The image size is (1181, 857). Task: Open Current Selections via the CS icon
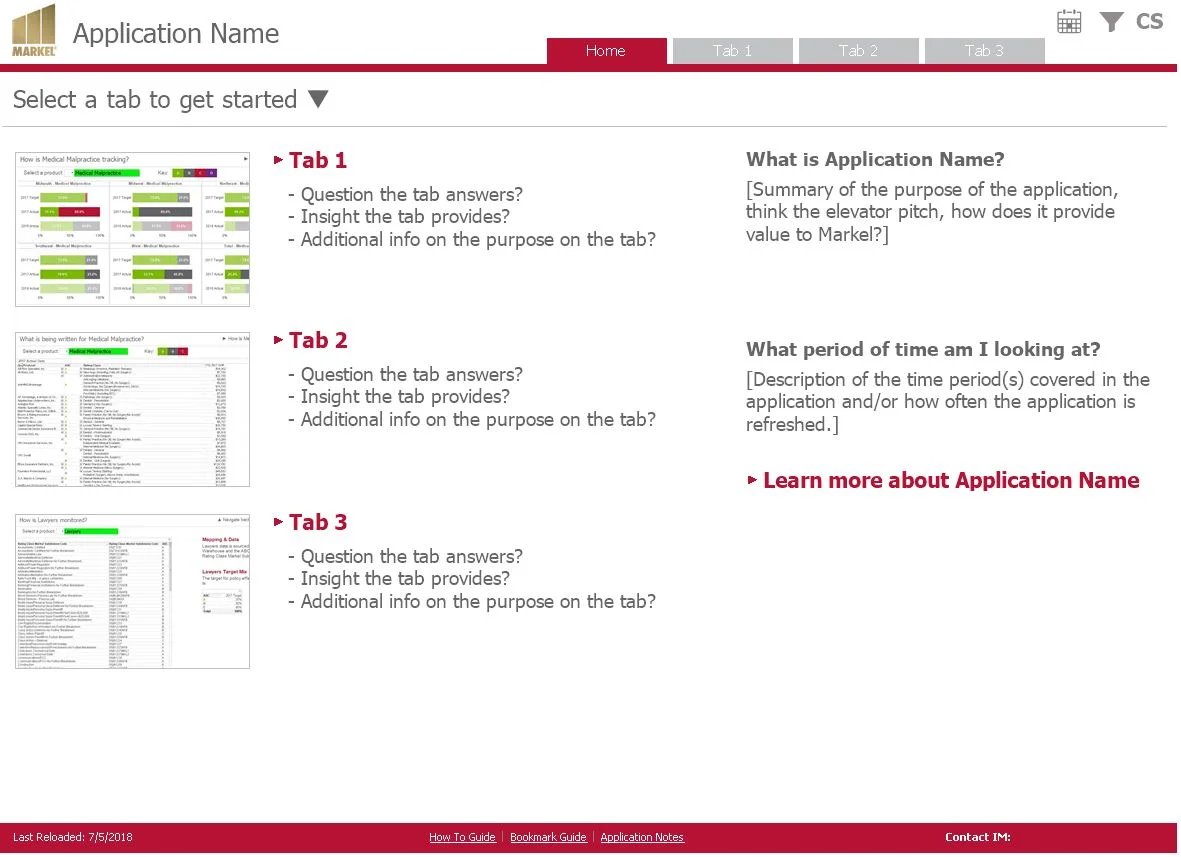tap(1148, 21)
